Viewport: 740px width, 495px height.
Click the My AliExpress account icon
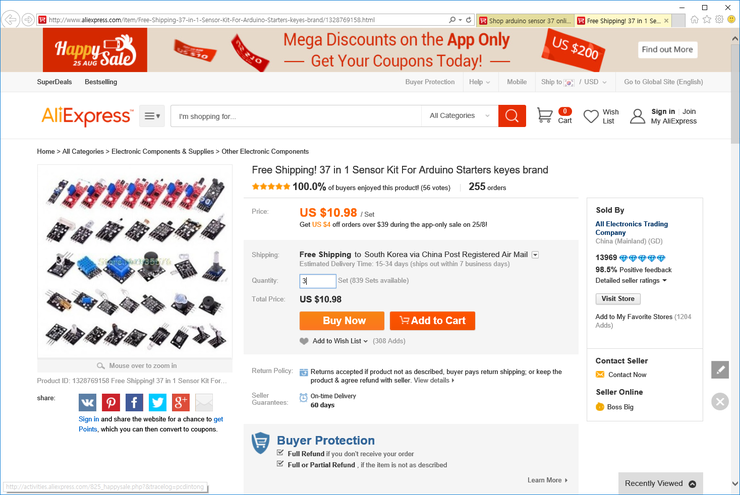[637, 116]
